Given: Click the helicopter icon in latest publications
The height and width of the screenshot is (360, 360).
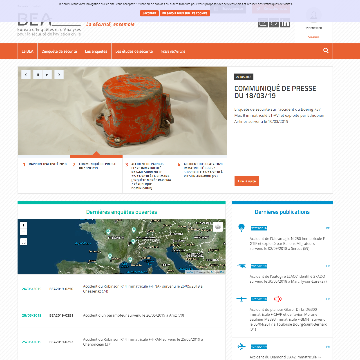Looking at the screenshot, I should pos(241,266).
